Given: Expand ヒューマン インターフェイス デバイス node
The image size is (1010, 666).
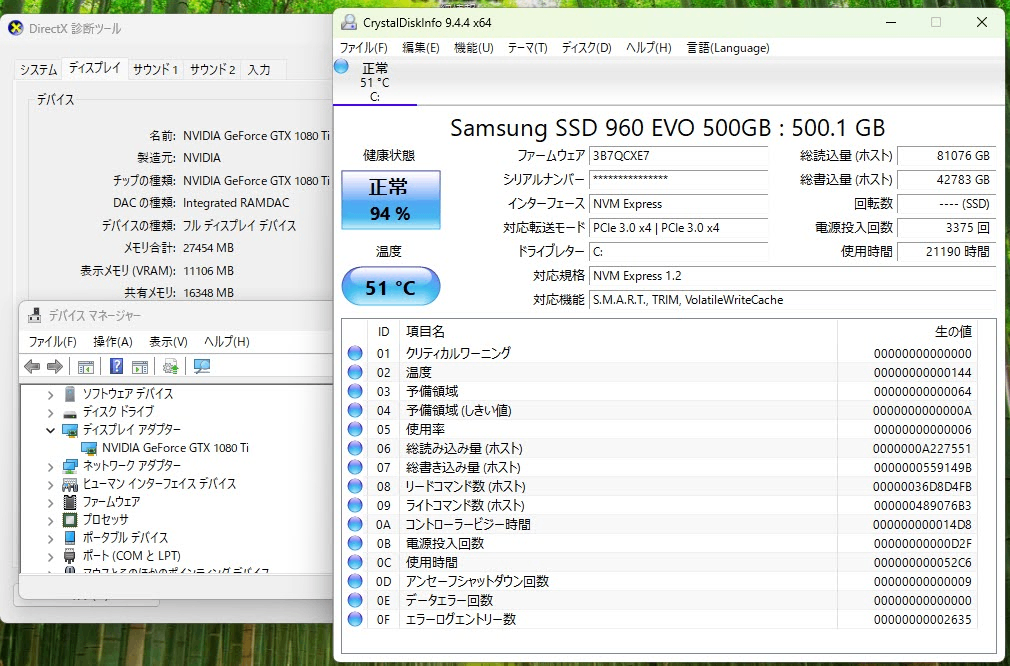Looking at the screenshot, I should point(50,484).
